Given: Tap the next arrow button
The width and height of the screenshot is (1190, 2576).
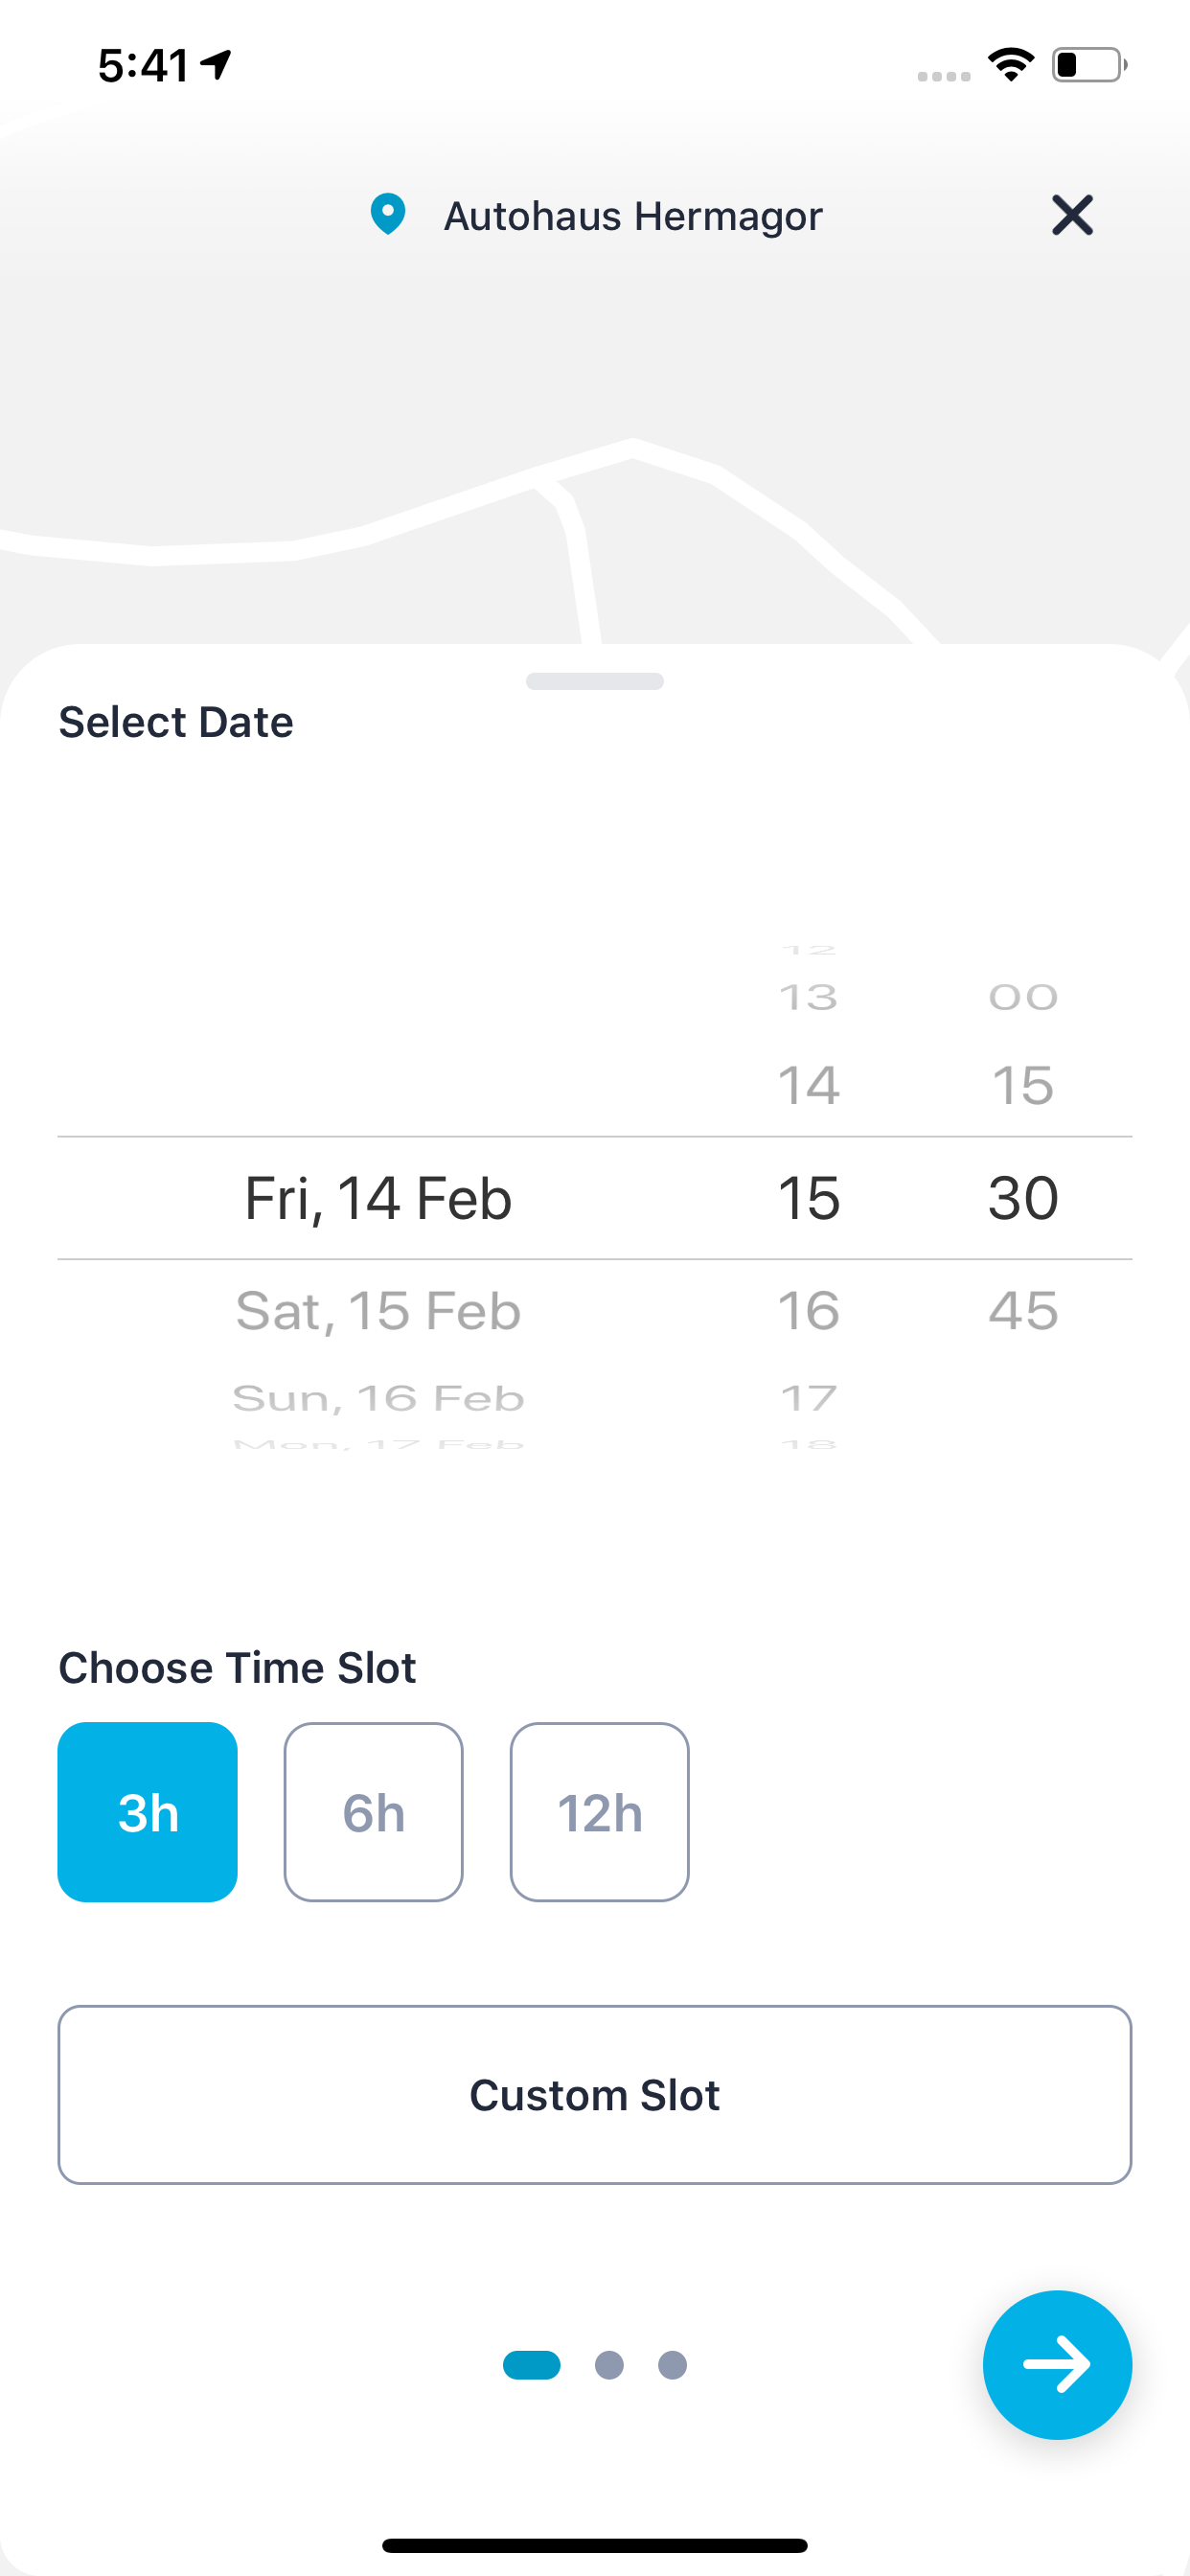Looking at the screenshot, I should [1057, 2364].
